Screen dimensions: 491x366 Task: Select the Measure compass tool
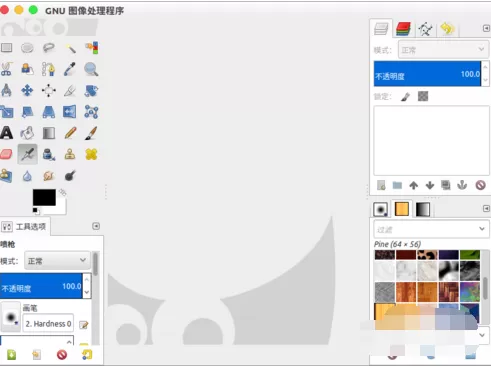tap(6, 90)
